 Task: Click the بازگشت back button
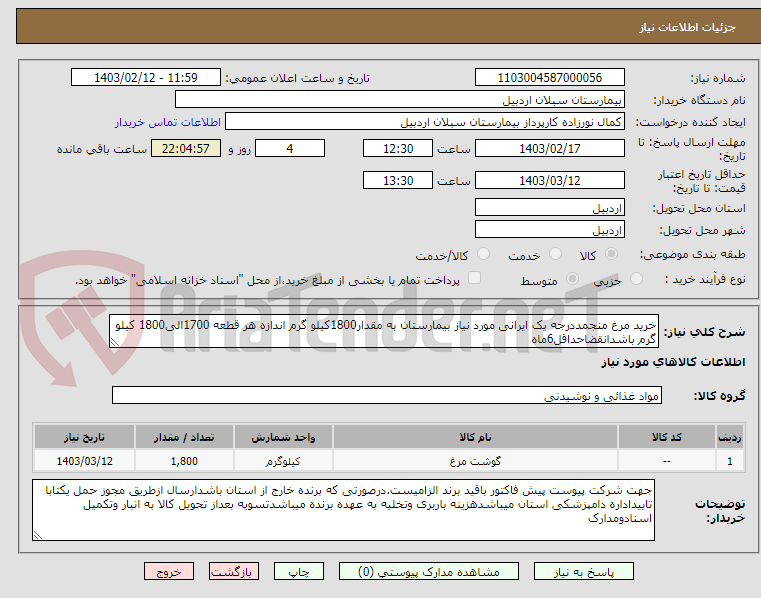coord(233,571)
